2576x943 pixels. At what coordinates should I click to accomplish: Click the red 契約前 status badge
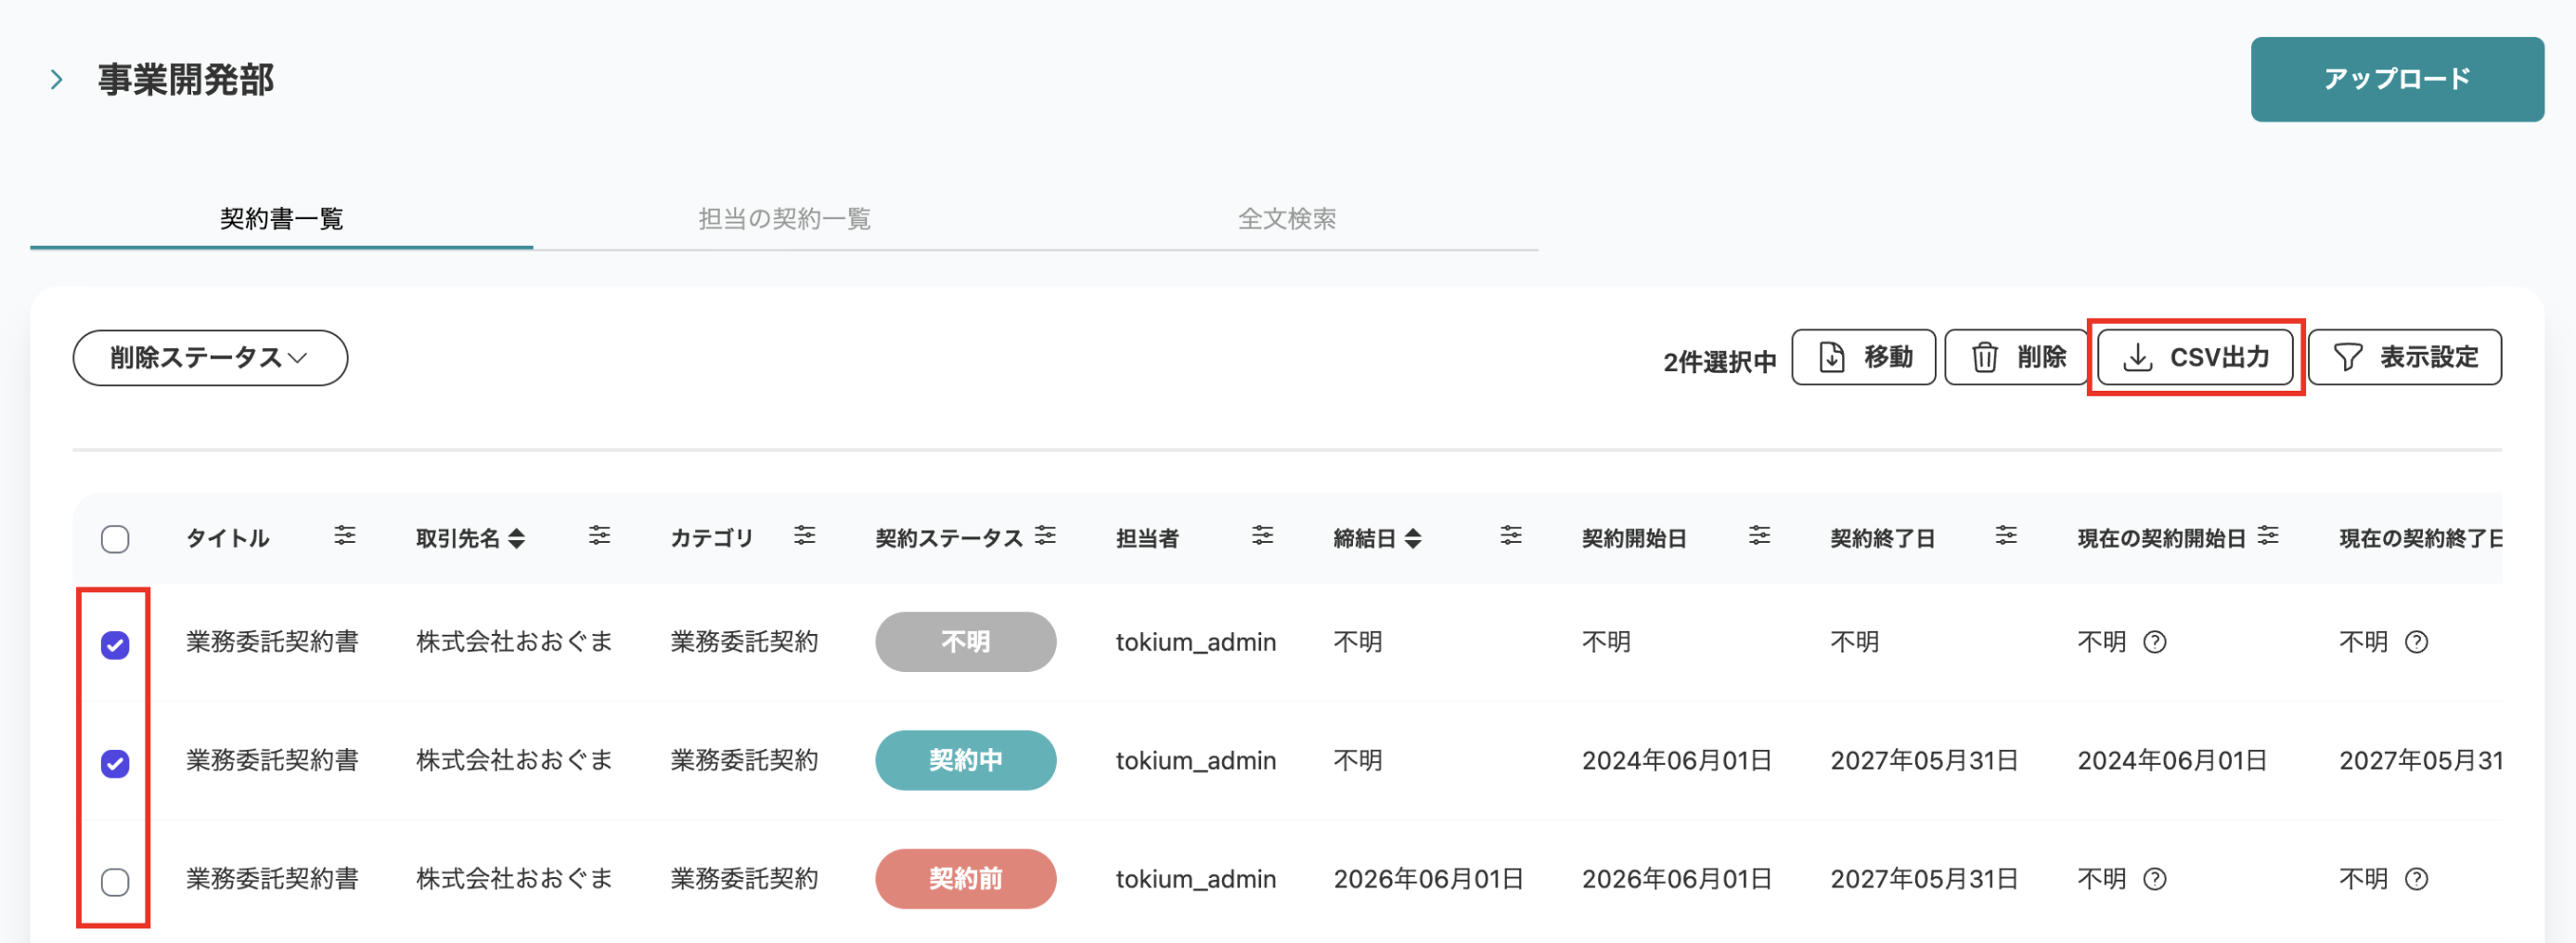pos(965,879)
